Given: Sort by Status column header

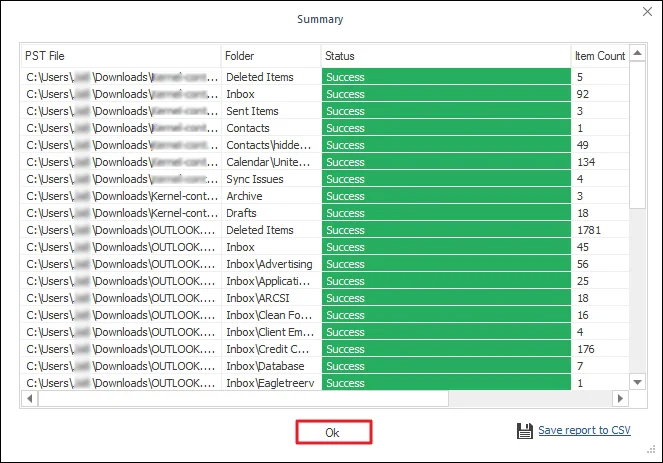Looking at the screenshot, I should pyautogui.click(x=446, y=56).
